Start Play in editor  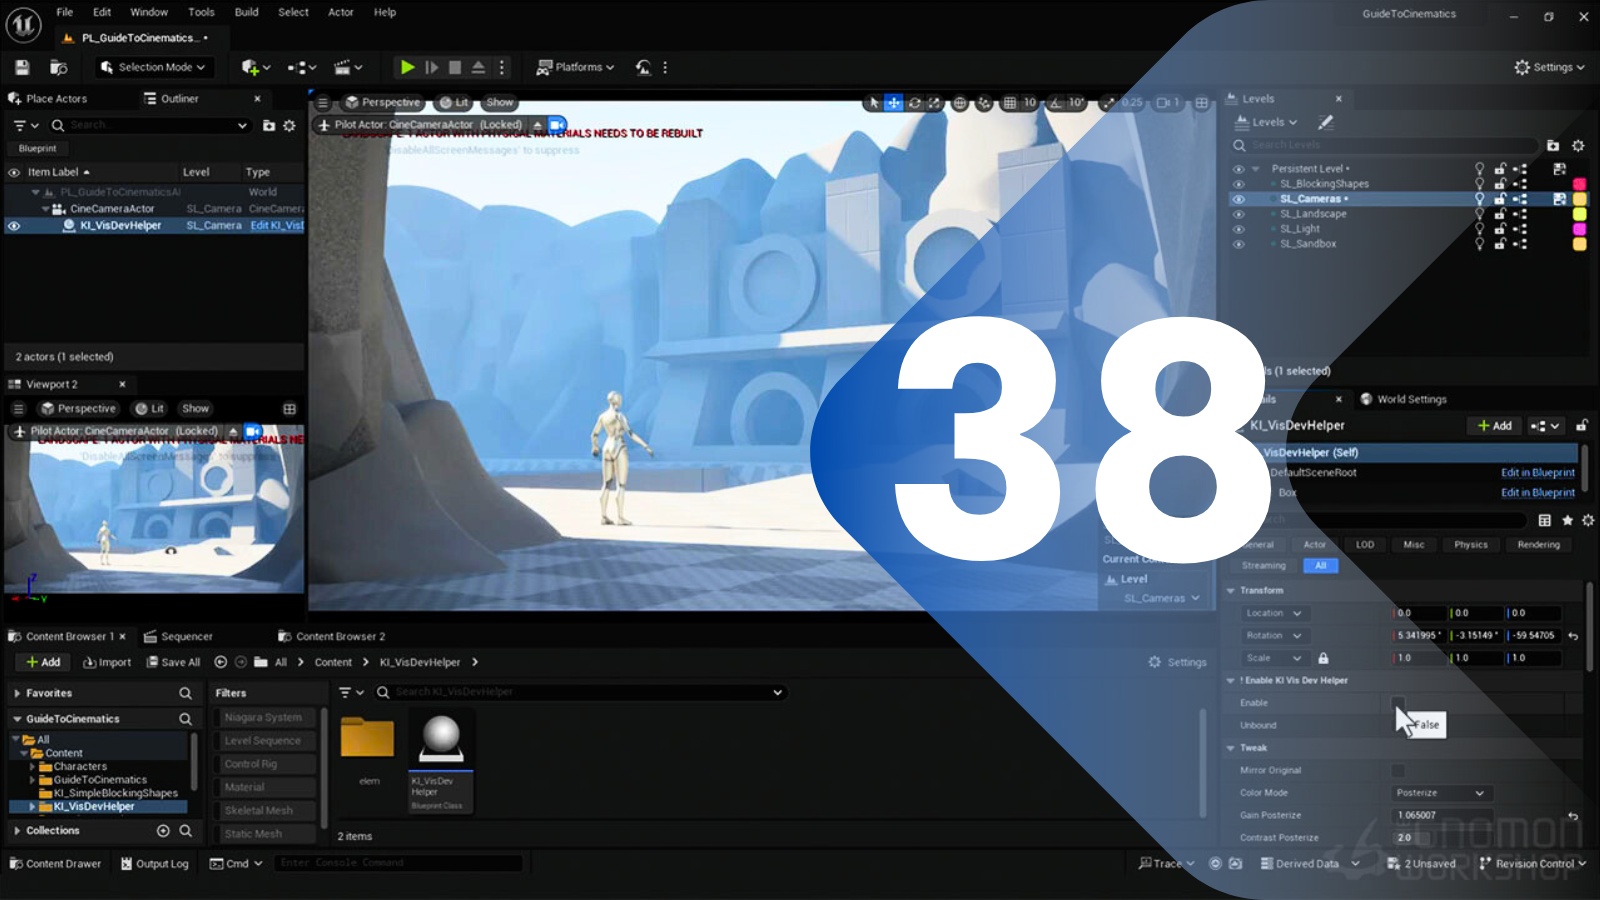(407, 67)
